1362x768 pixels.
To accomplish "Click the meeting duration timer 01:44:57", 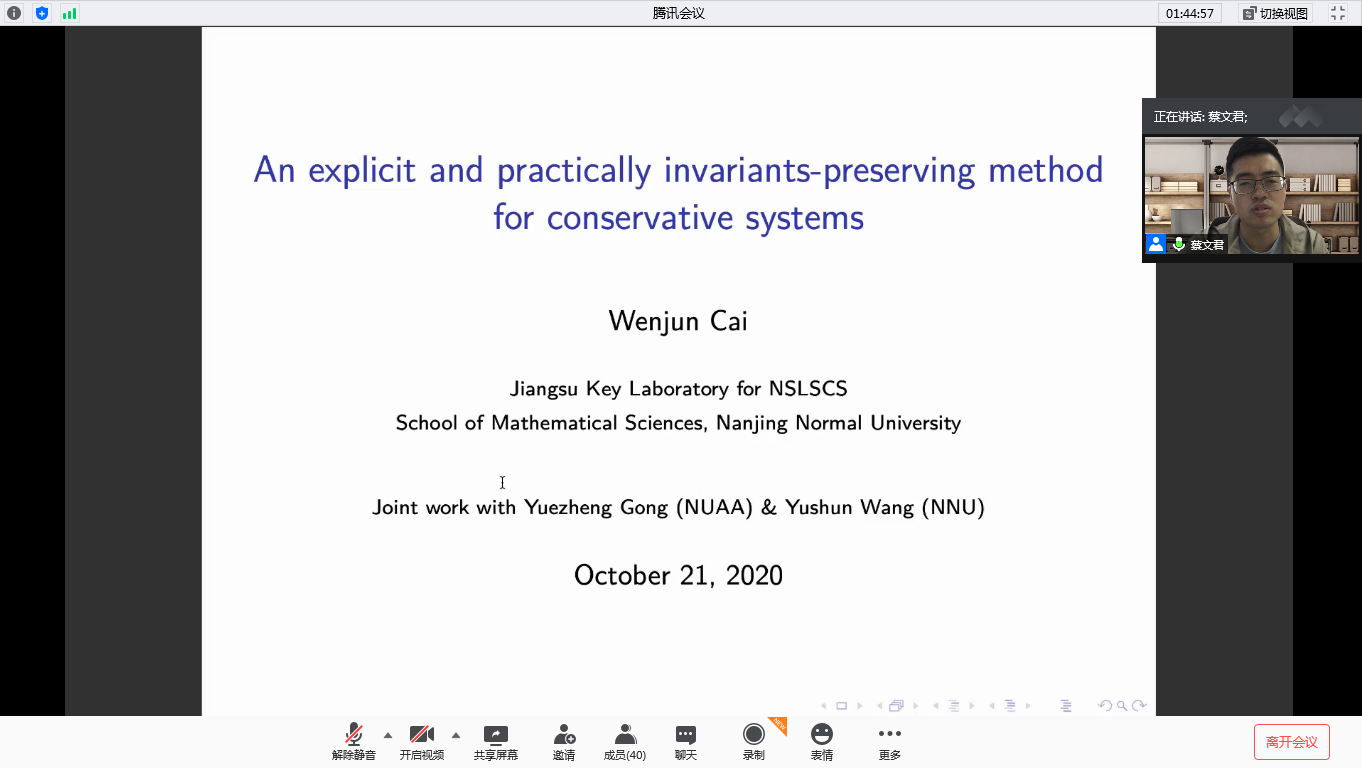I will [1189, 13].
